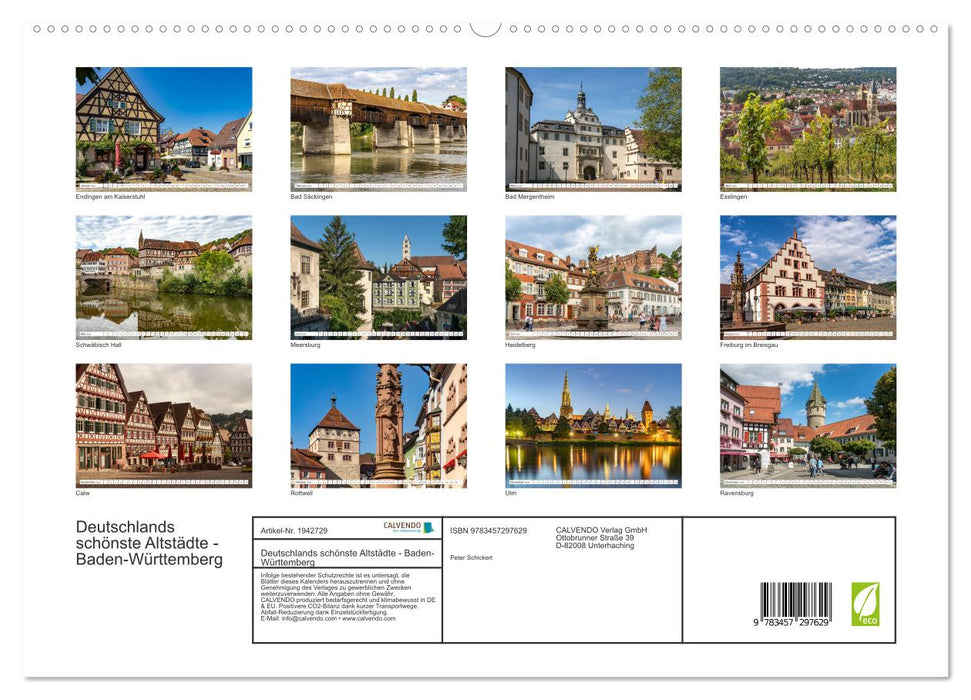
Task: Select the Freiburg im Breisgau image
Action: tap(806, 278)
